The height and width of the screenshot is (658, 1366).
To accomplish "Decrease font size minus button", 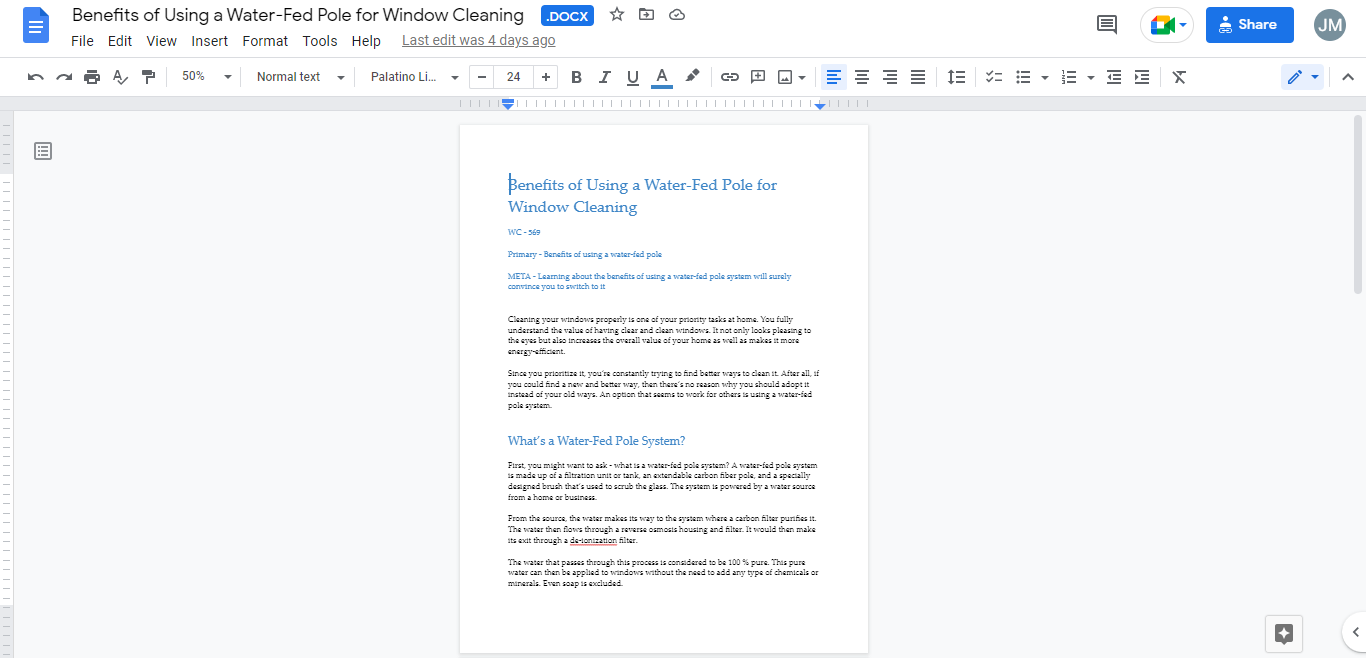I will [x=482, y=77].
